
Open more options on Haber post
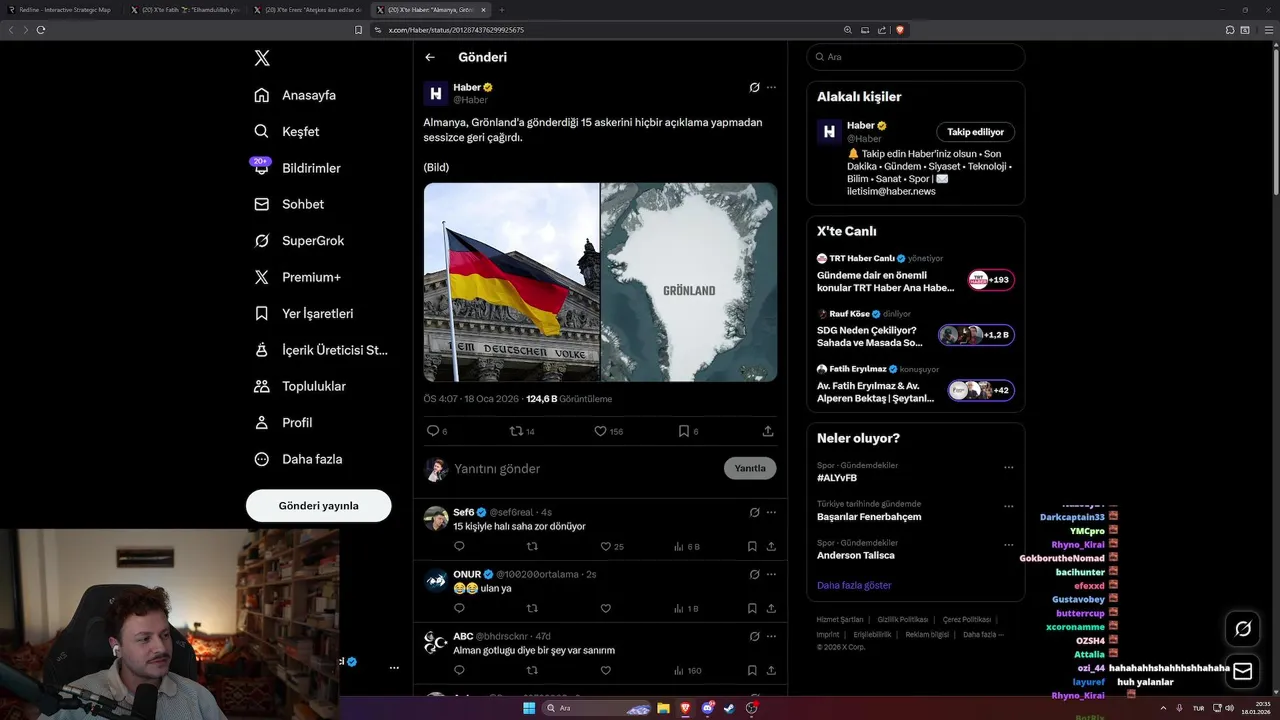coord(771,87)
